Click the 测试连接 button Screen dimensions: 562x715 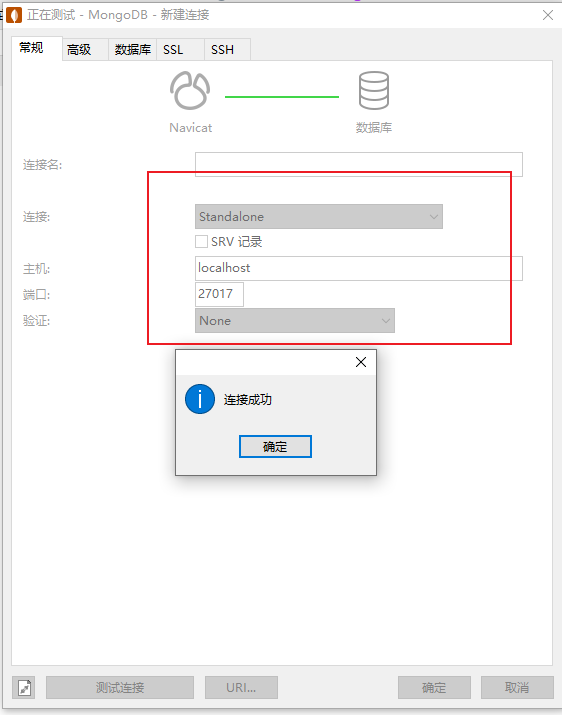pyautogui.click(x=120, y=688)
